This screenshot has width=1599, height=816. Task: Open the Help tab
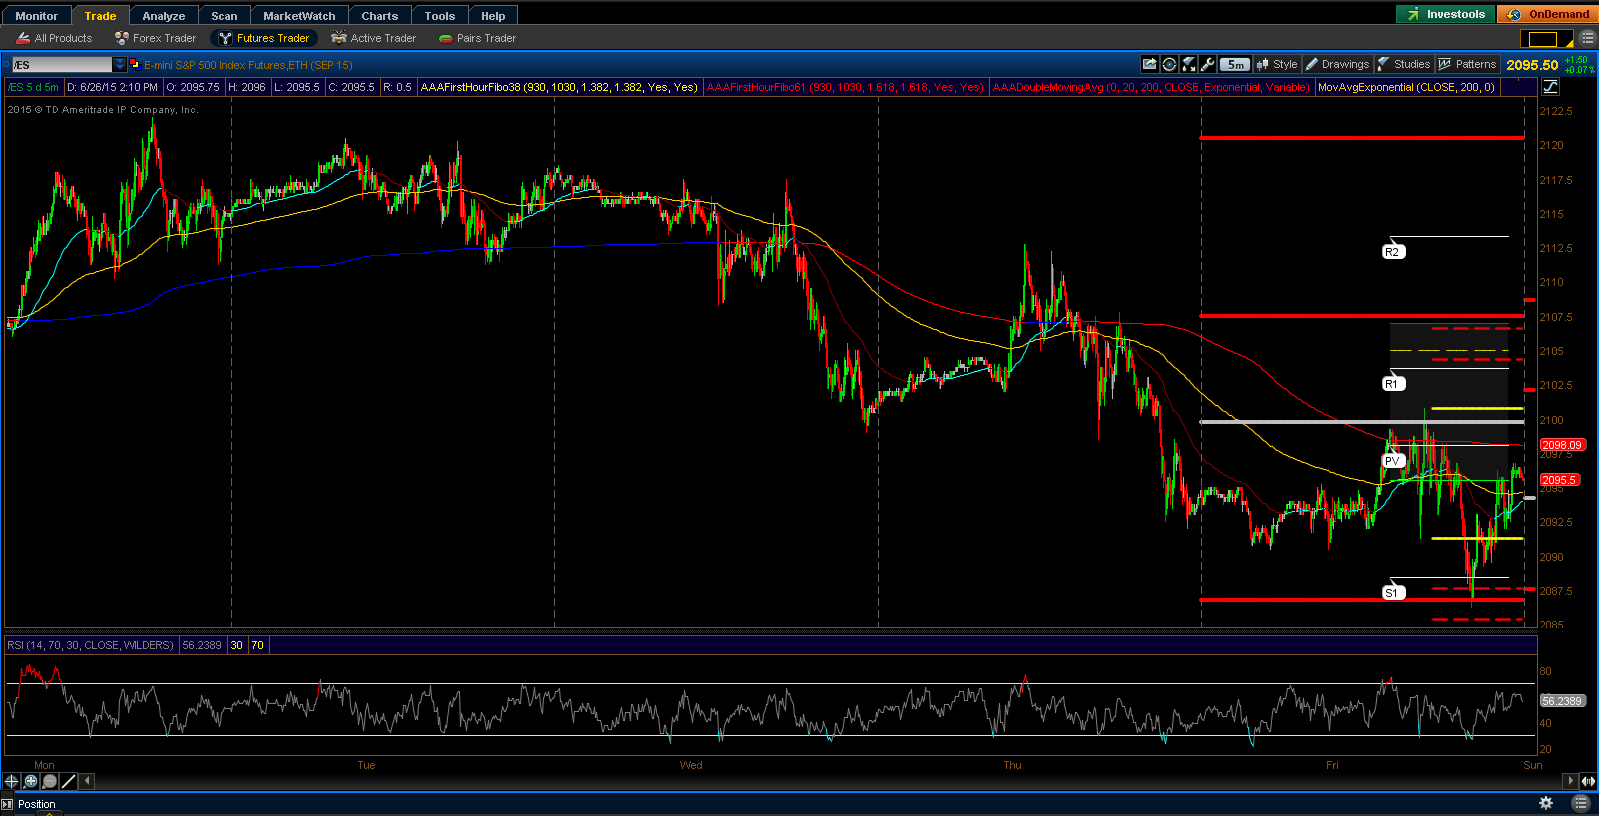point(493,16)
